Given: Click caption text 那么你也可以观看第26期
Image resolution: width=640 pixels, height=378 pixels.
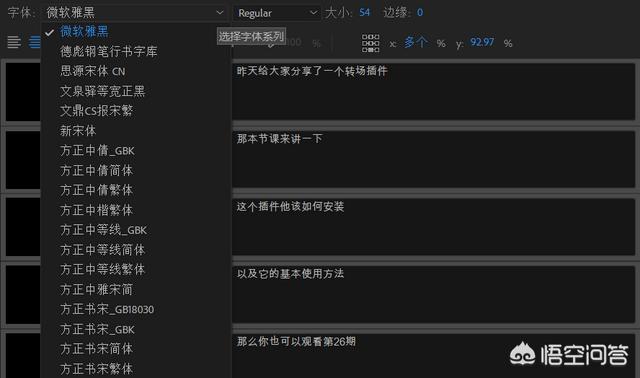Looking at the screenshot, I should 296,341.
